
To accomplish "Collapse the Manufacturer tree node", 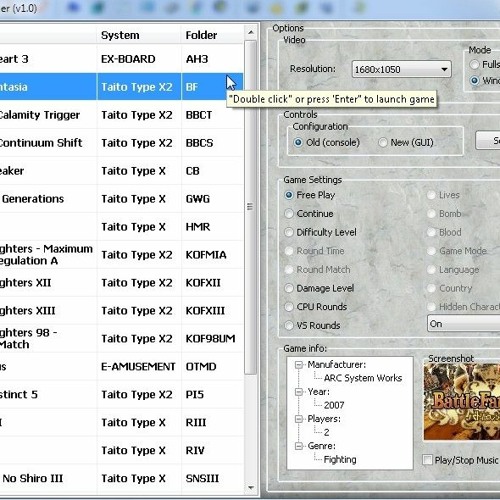I will tap(299, 365).
